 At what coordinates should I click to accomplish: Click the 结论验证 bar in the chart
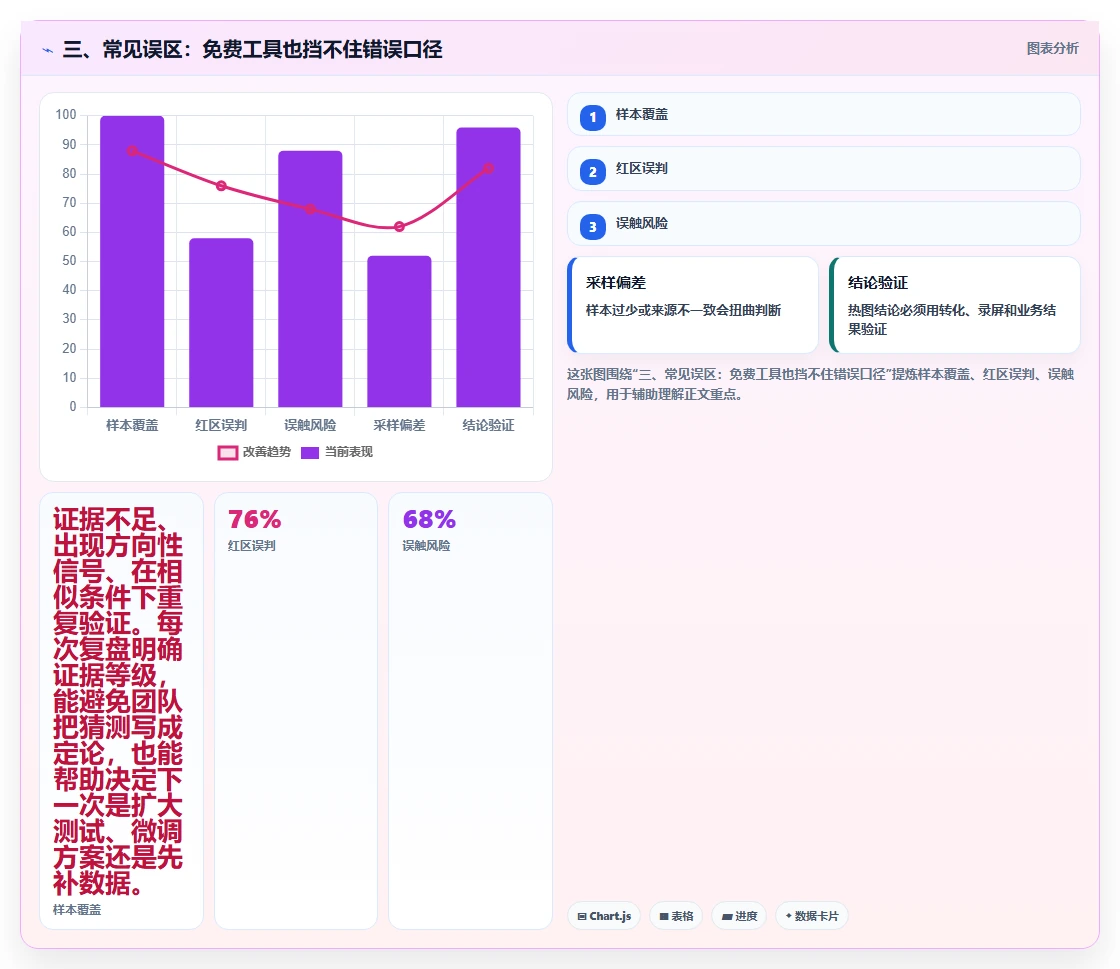[x=489, y=267]
